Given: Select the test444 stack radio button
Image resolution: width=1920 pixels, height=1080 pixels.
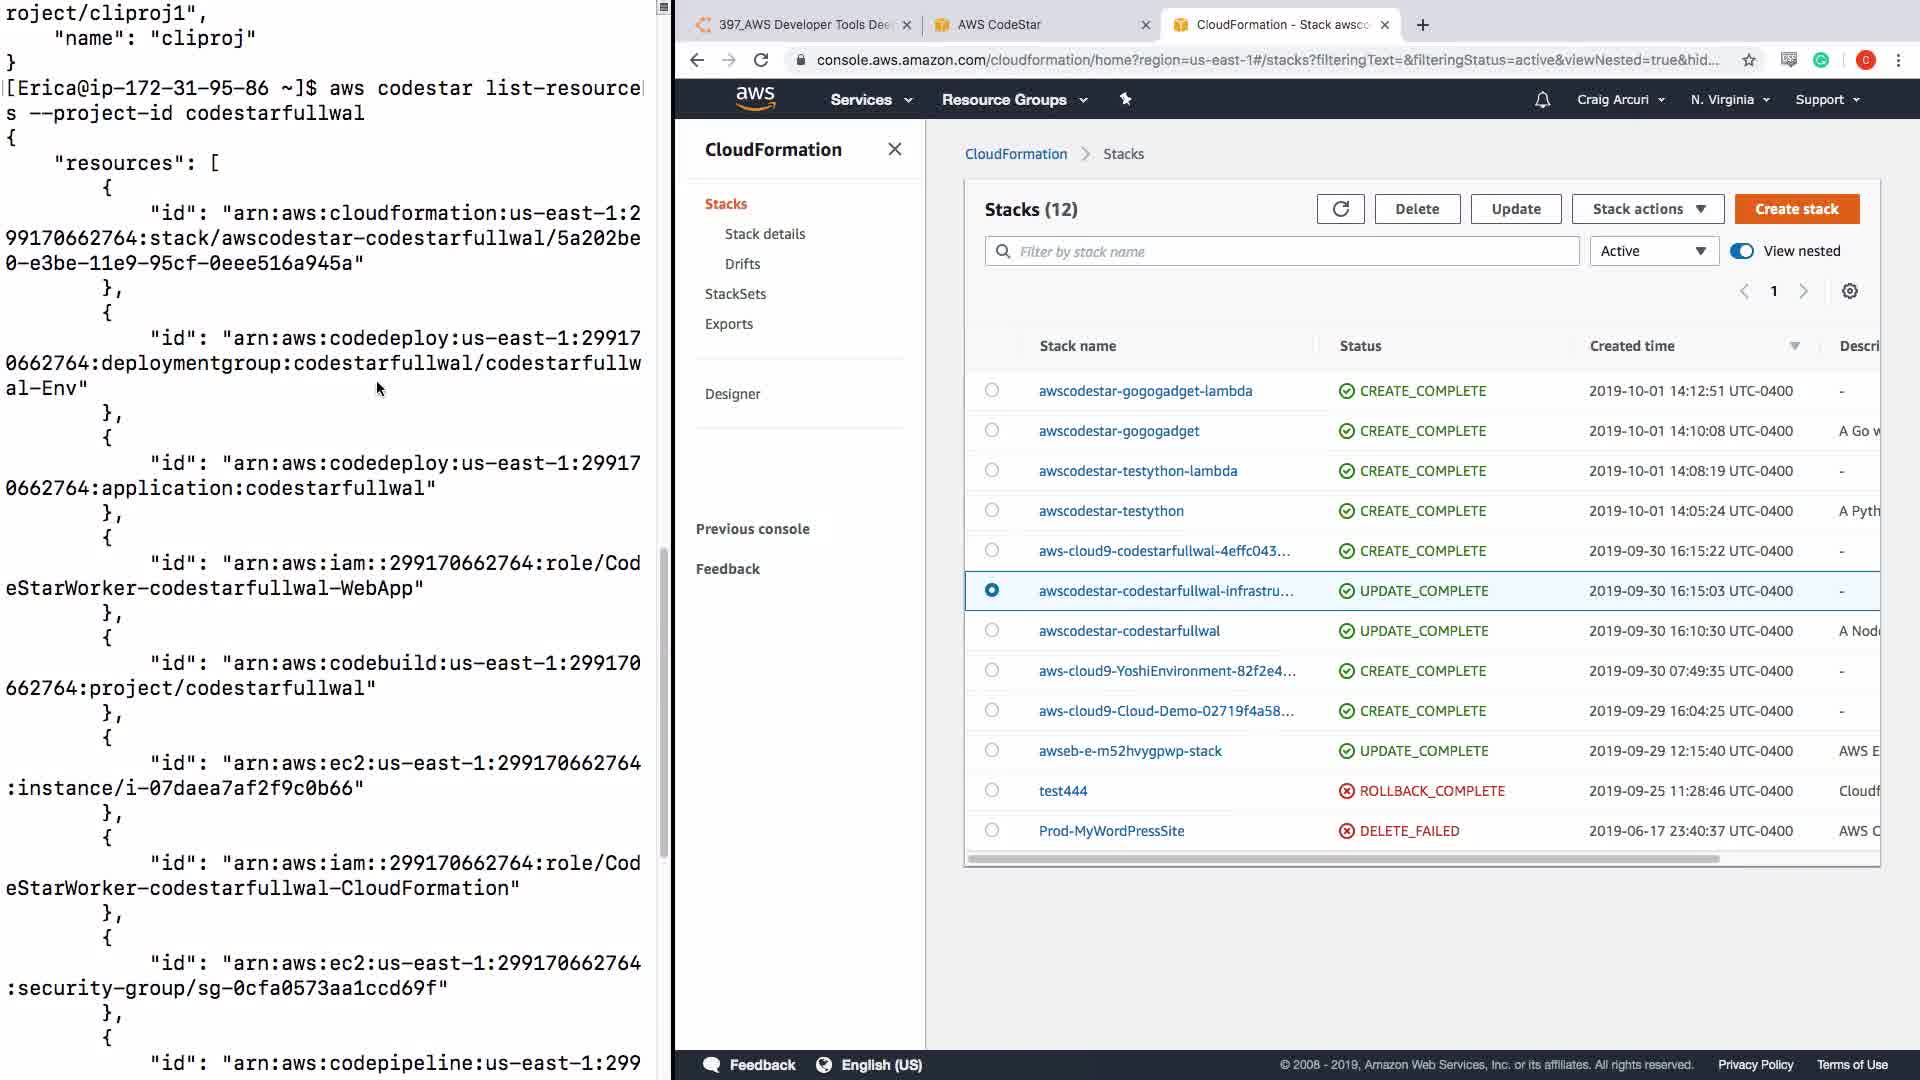Looking at the screenshot, I should 991,790.
